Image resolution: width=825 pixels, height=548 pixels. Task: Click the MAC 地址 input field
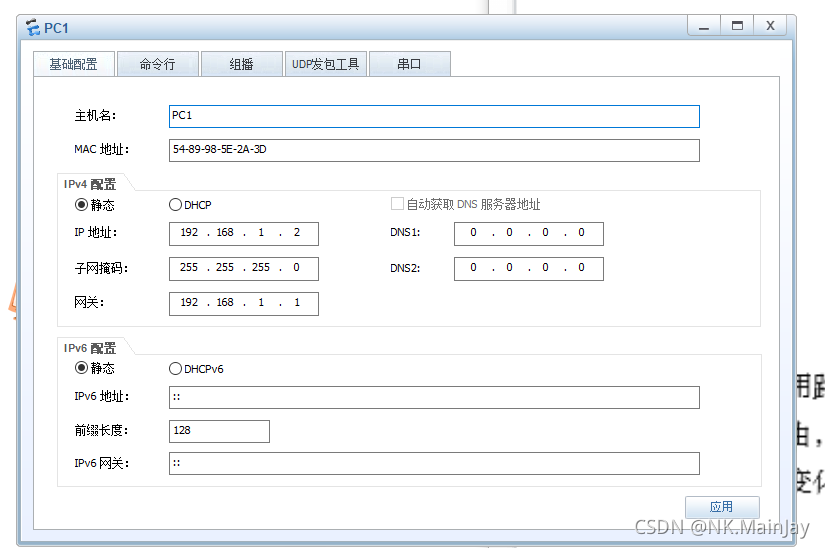coord(434,150)
